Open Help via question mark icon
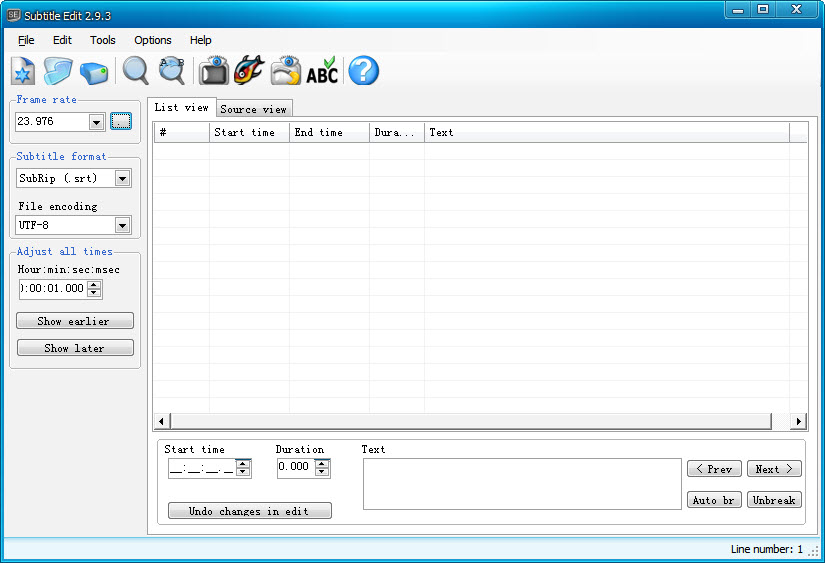Viewport: 825px width, 563px height. [364, 71]
